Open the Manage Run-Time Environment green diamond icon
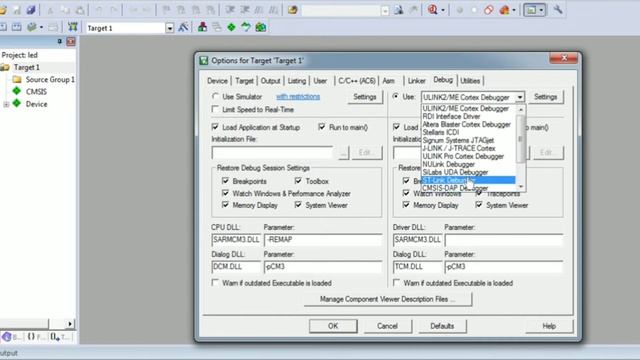Viewport: 640px width, 360px height. click(x=231, y=27)
